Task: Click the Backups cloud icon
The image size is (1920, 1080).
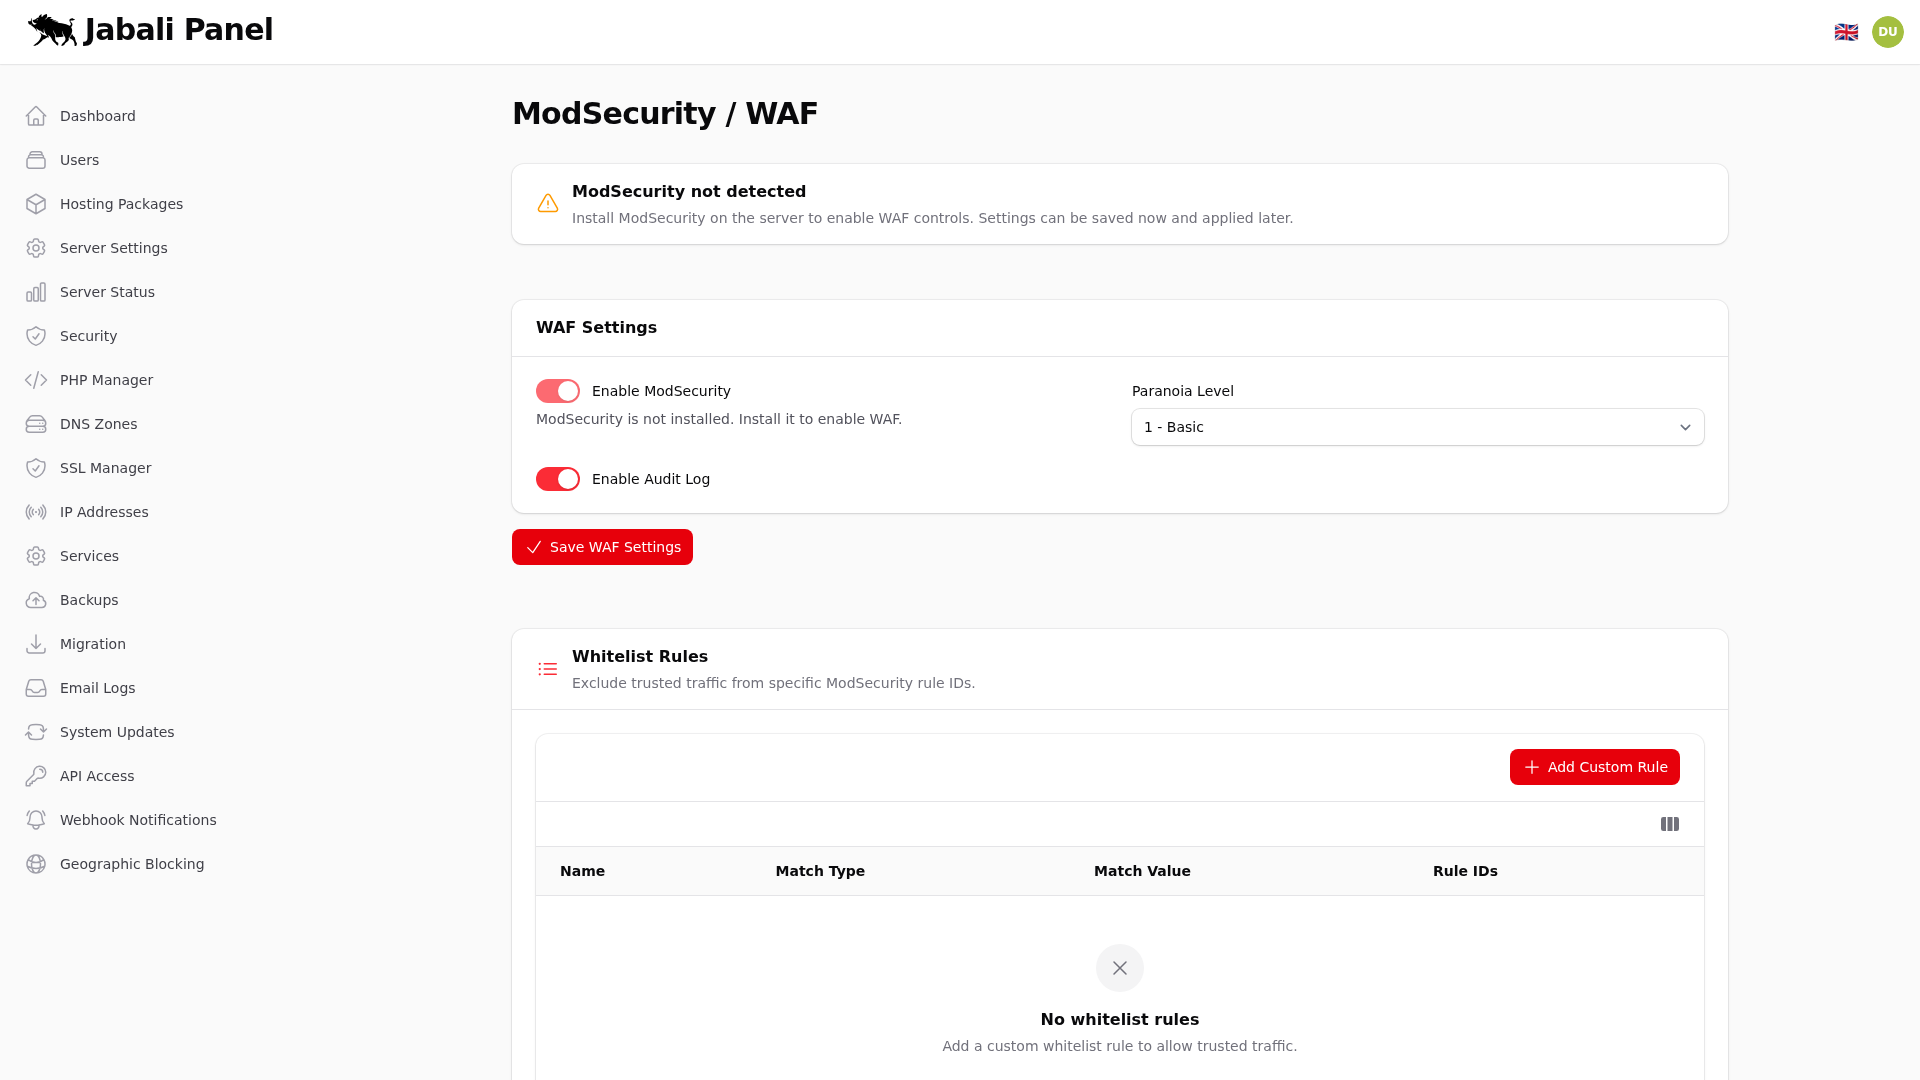Action: [x=36, y=599]
